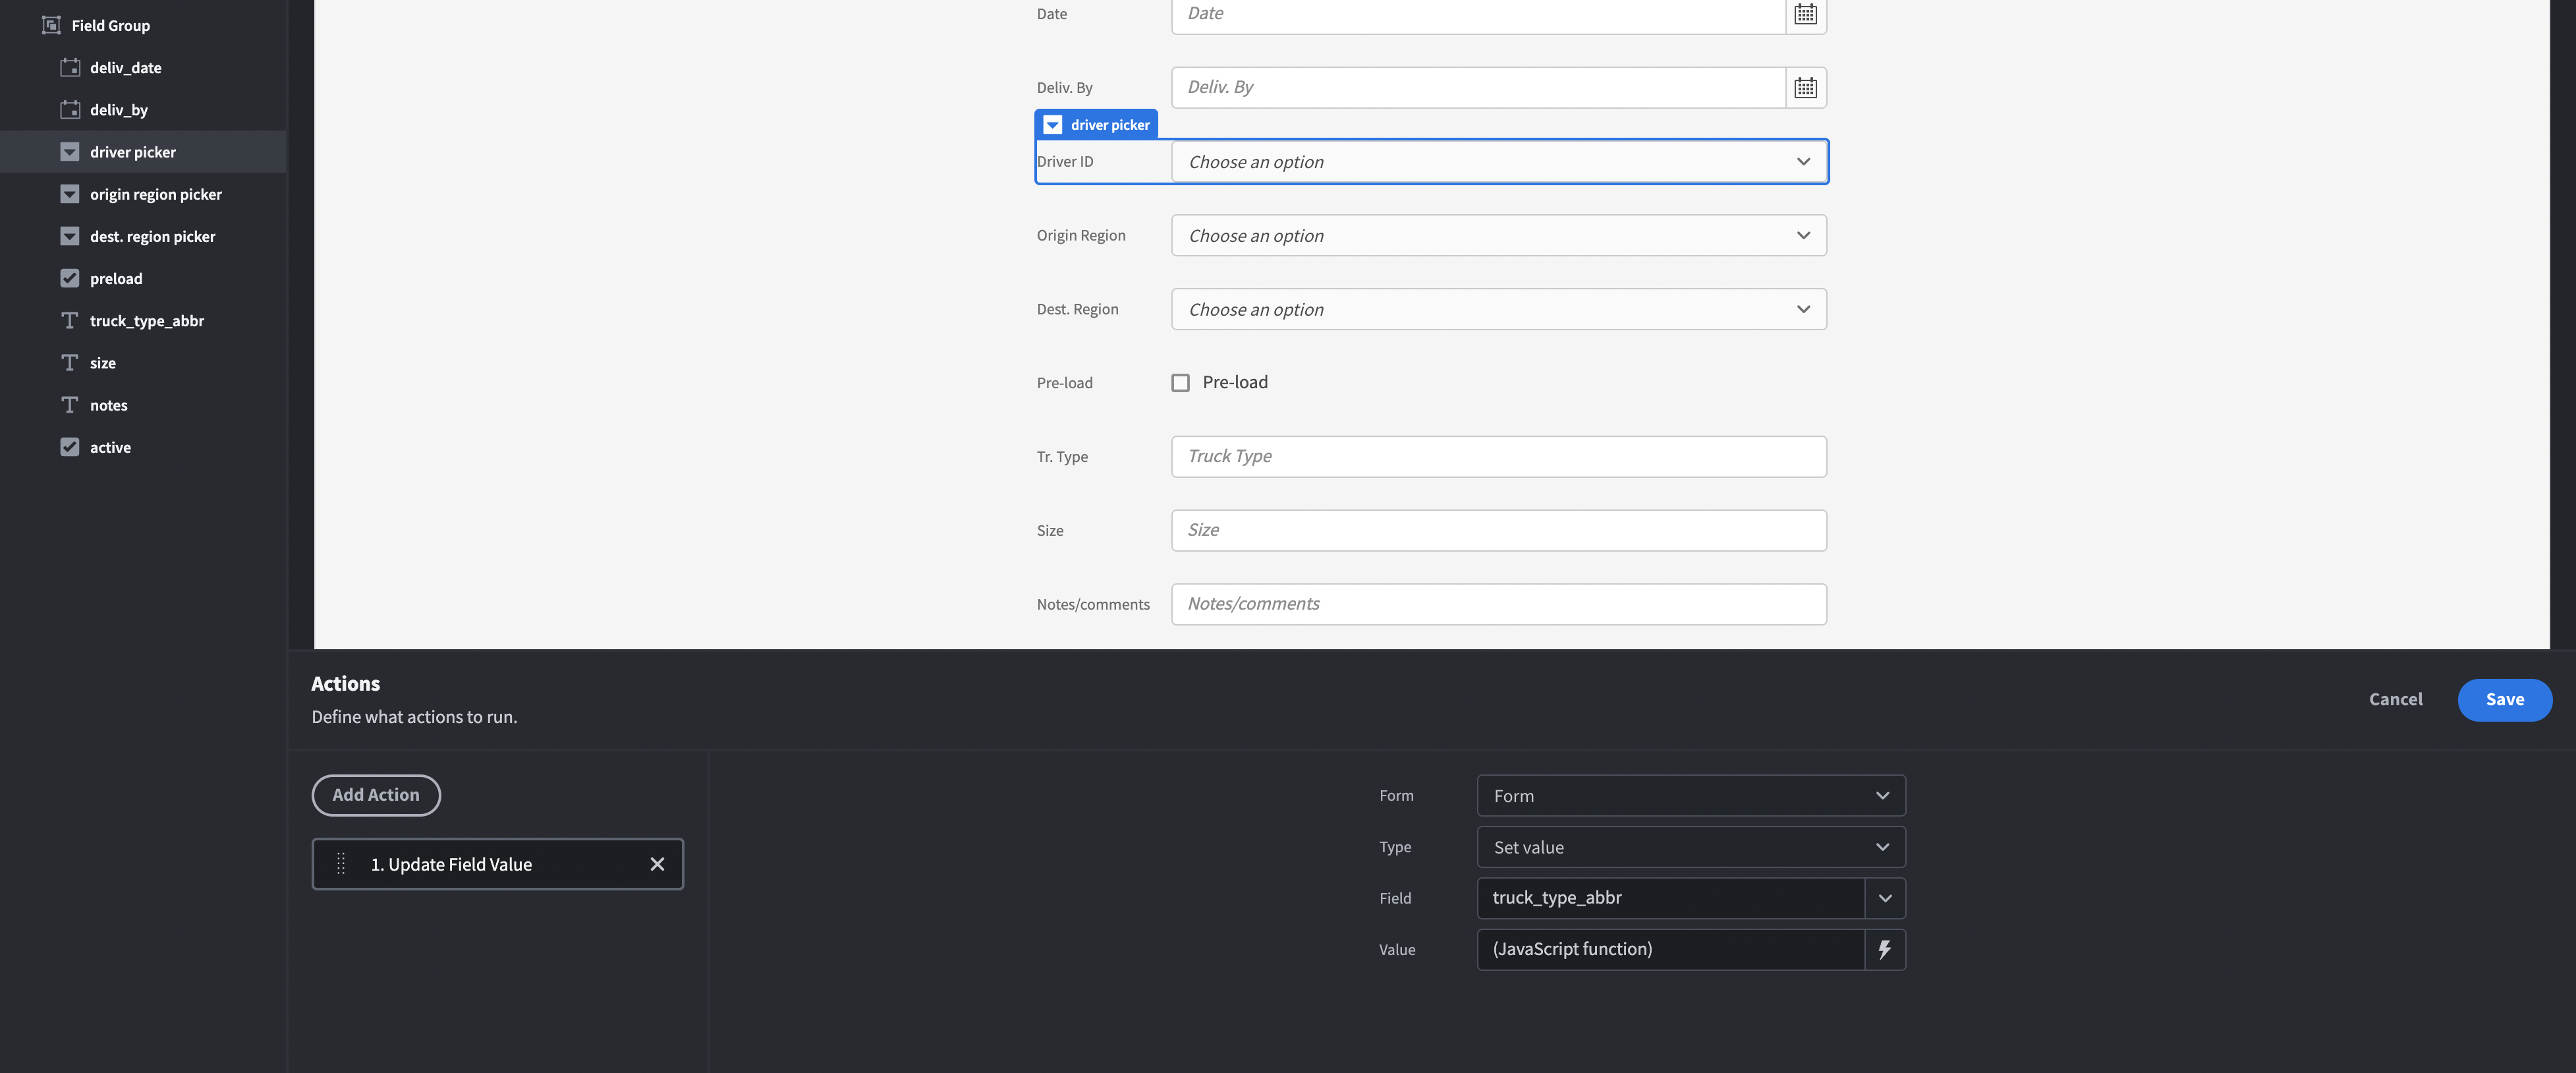Click the T text icon beside the size field
The height and width of the screenshot is (1073, 2576).
[69, 362]
